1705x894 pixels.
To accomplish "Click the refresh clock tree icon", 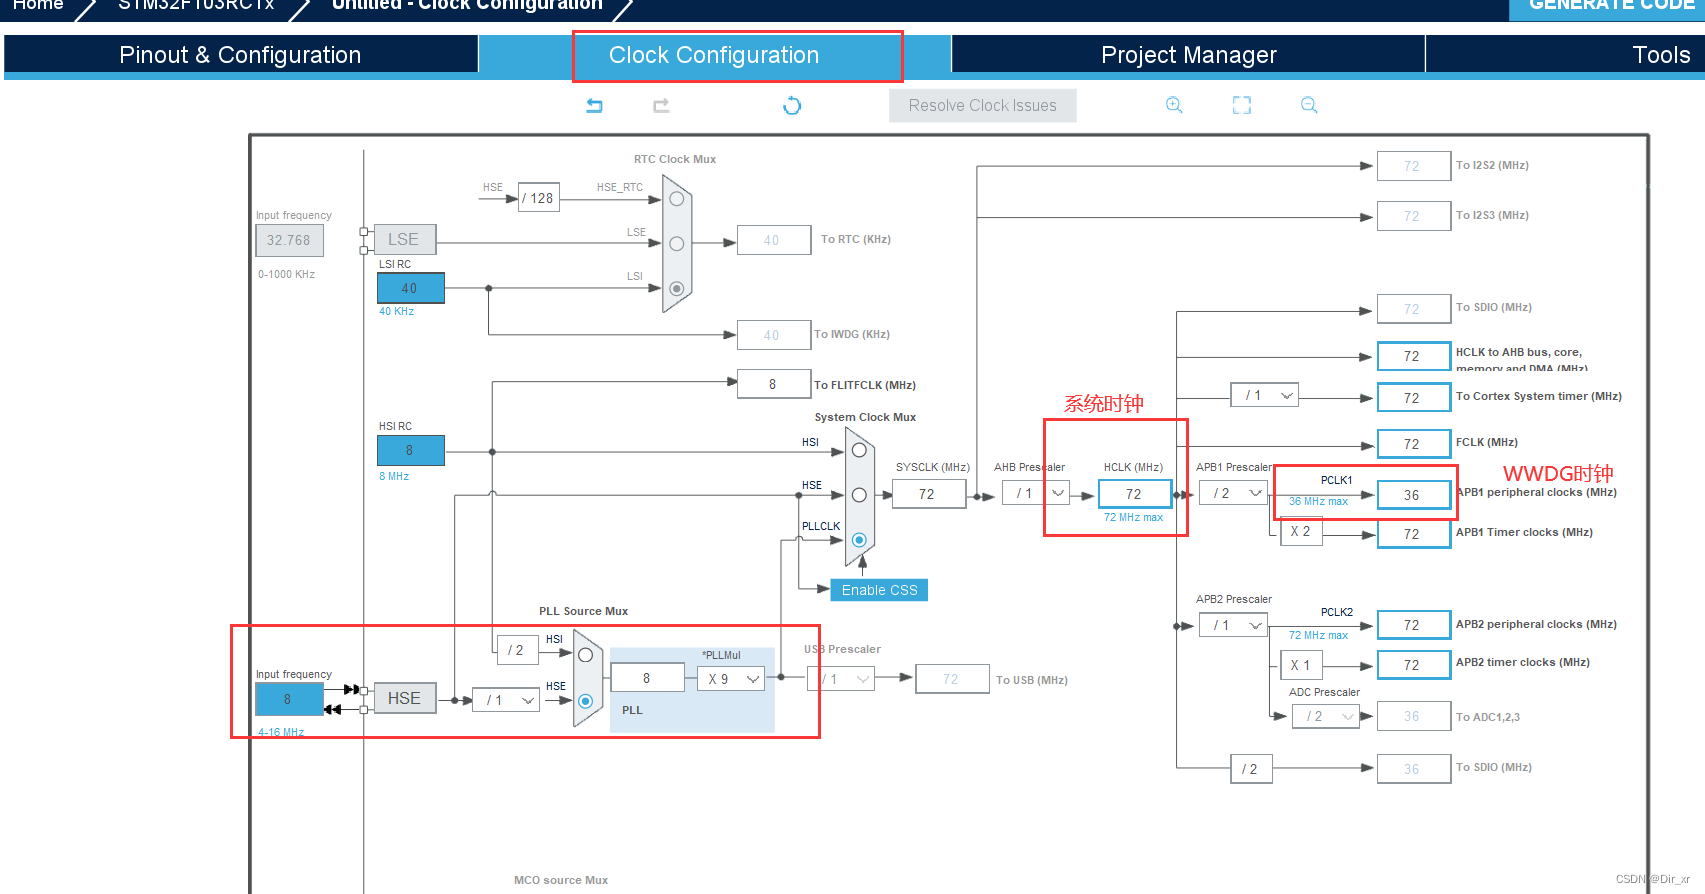I will [792, 105].
